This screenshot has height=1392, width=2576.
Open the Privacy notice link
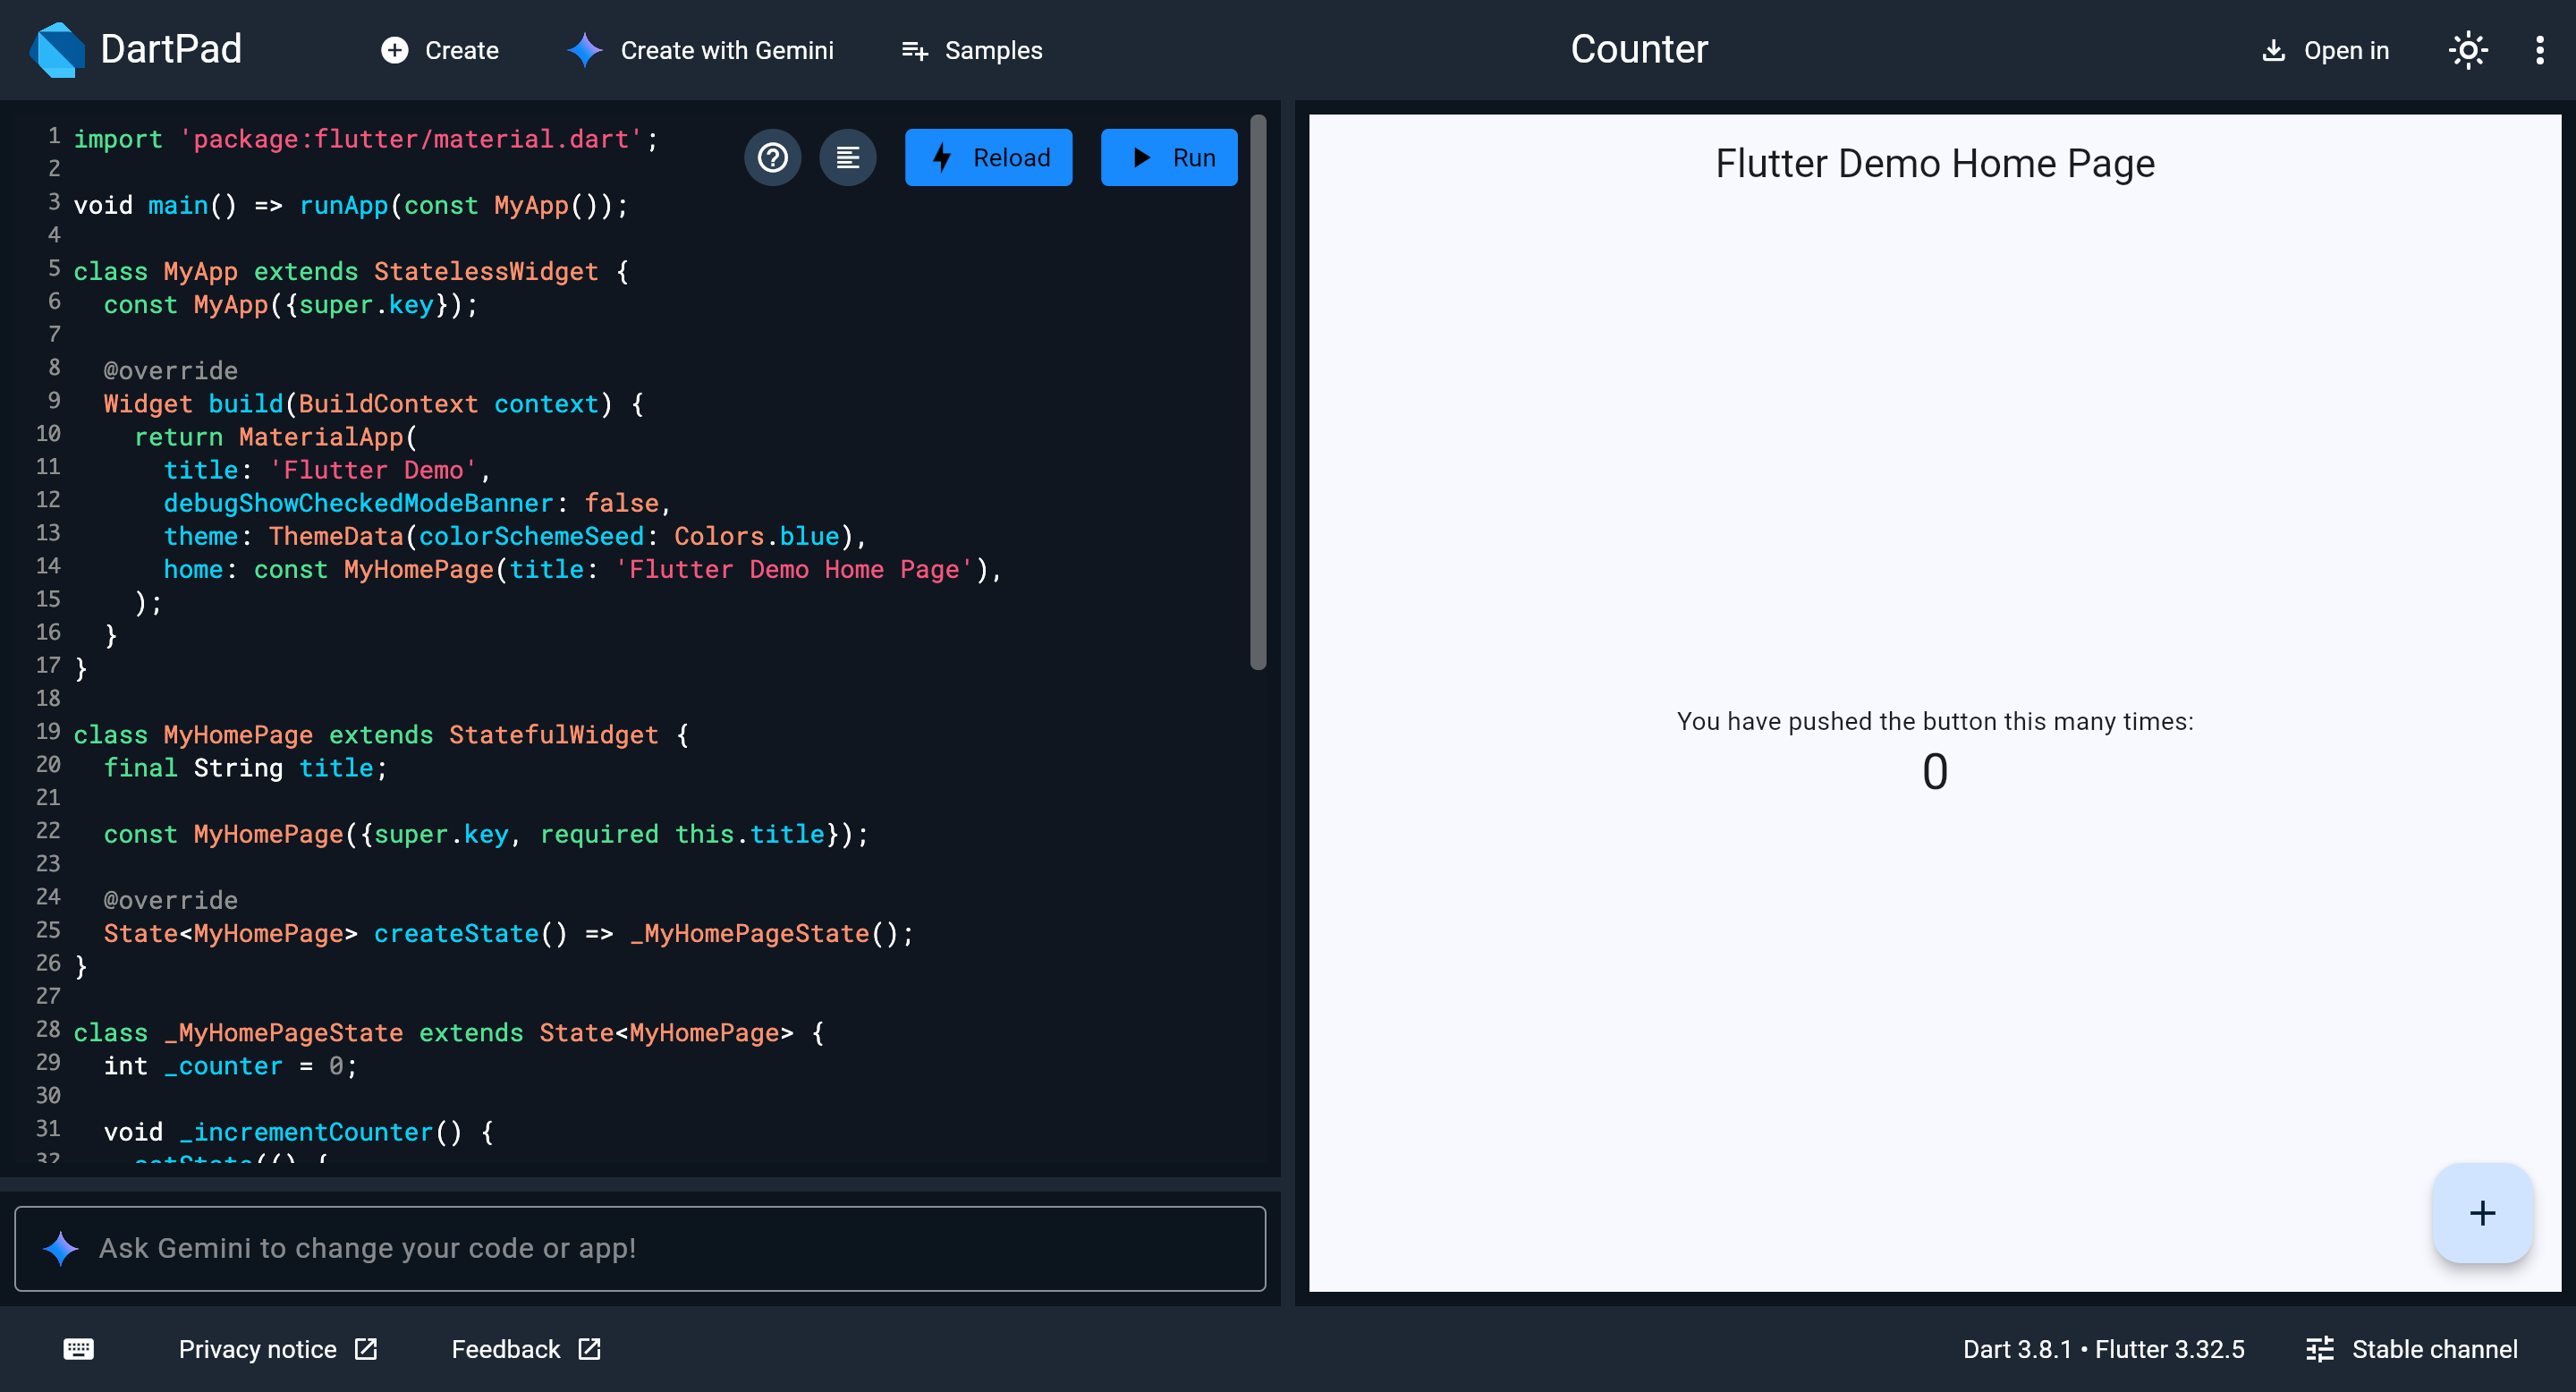click(277, 1349)
